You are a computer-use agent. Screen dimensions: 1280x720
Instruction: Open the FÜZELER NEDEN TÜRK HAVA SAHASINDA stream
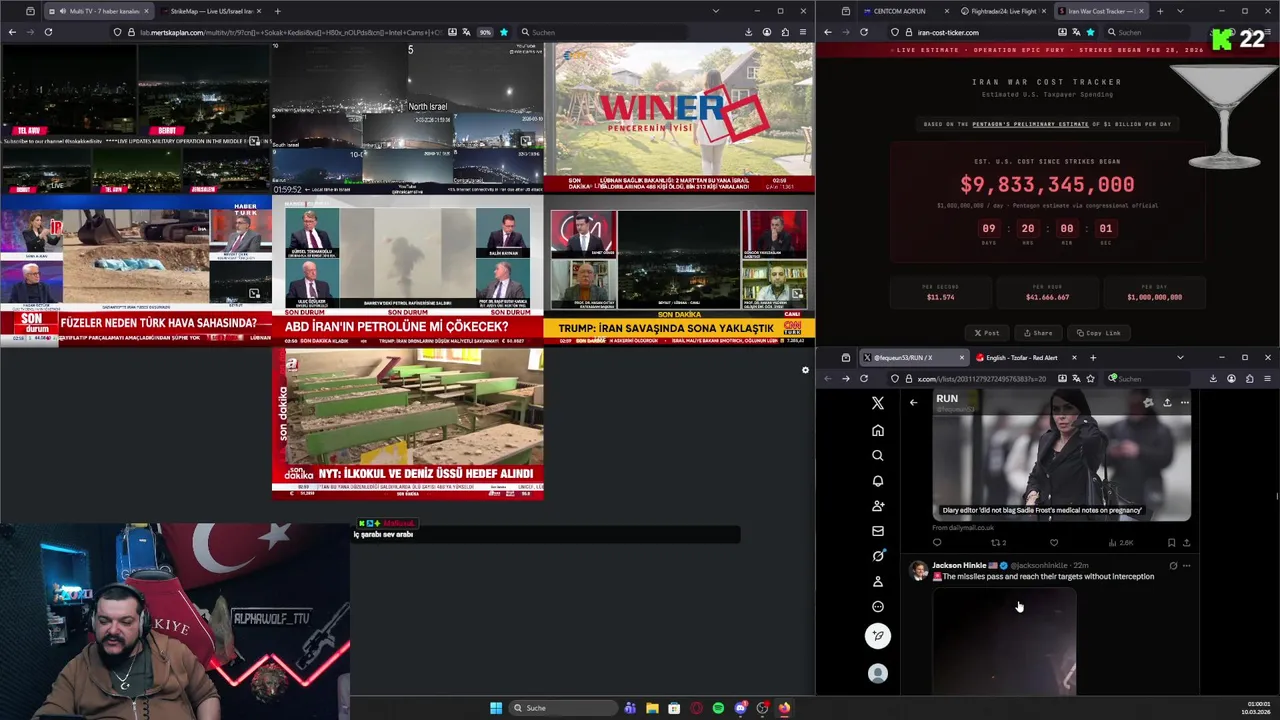(x=136, y=271)
